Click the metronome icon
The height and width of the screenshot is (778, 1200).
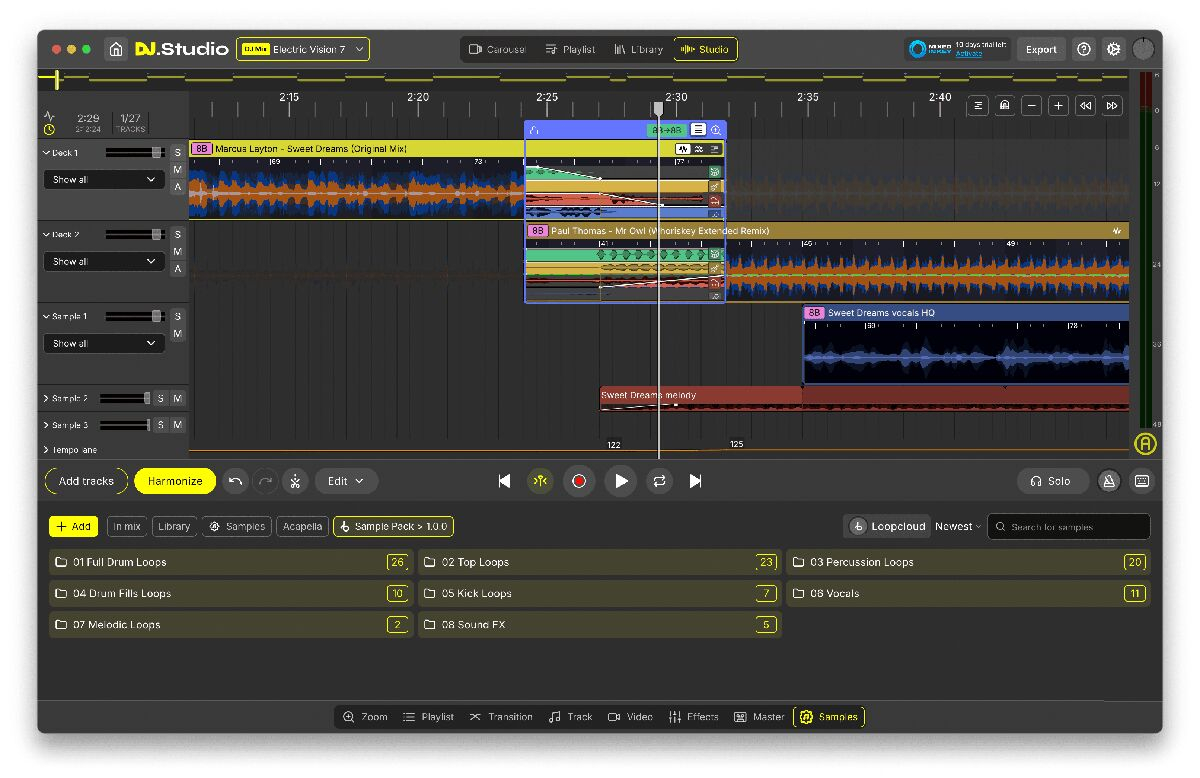tap(1109, 481)
